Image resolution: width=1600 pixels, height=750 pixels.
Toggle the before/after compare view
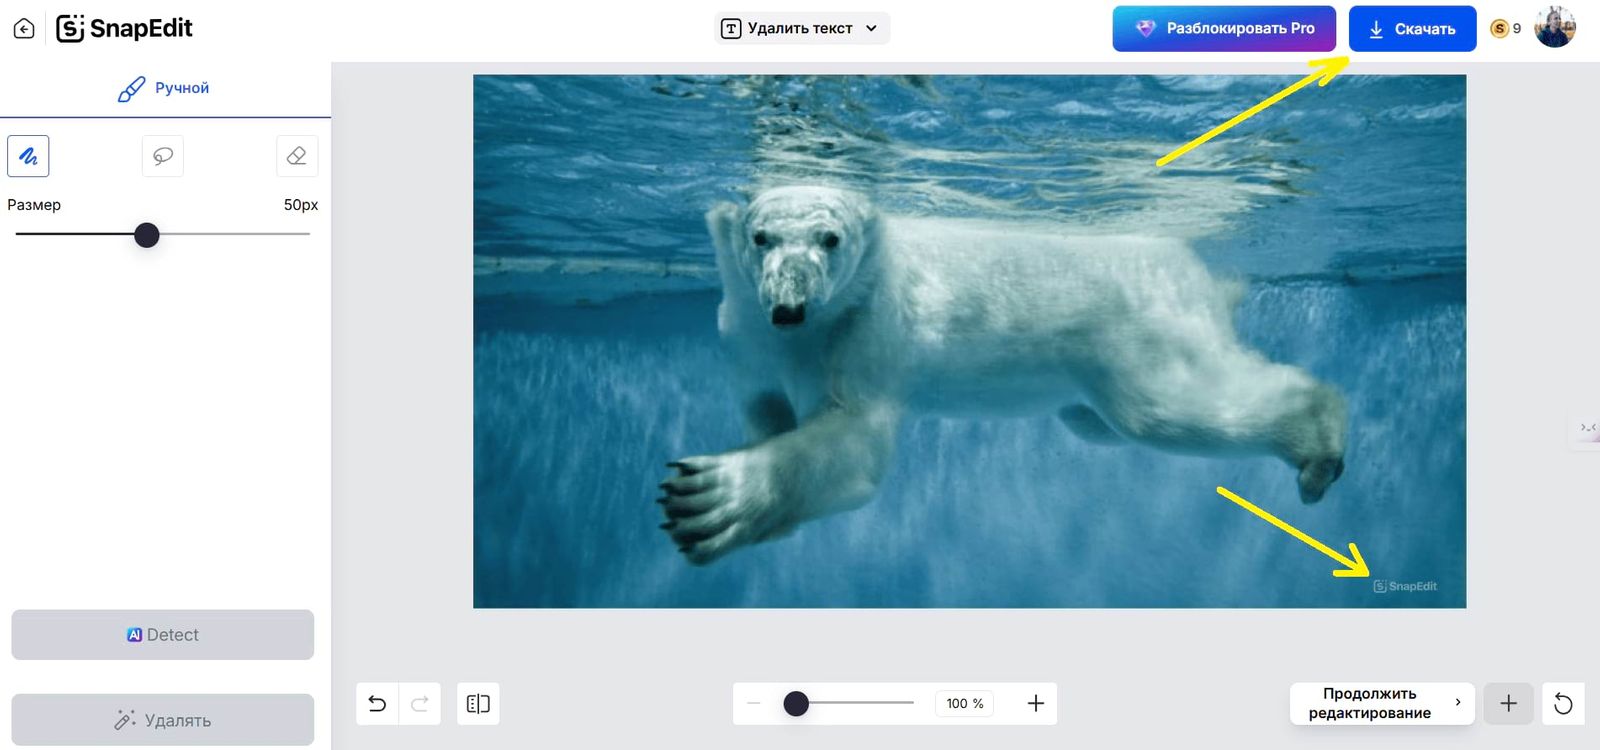tap(478, 704)
